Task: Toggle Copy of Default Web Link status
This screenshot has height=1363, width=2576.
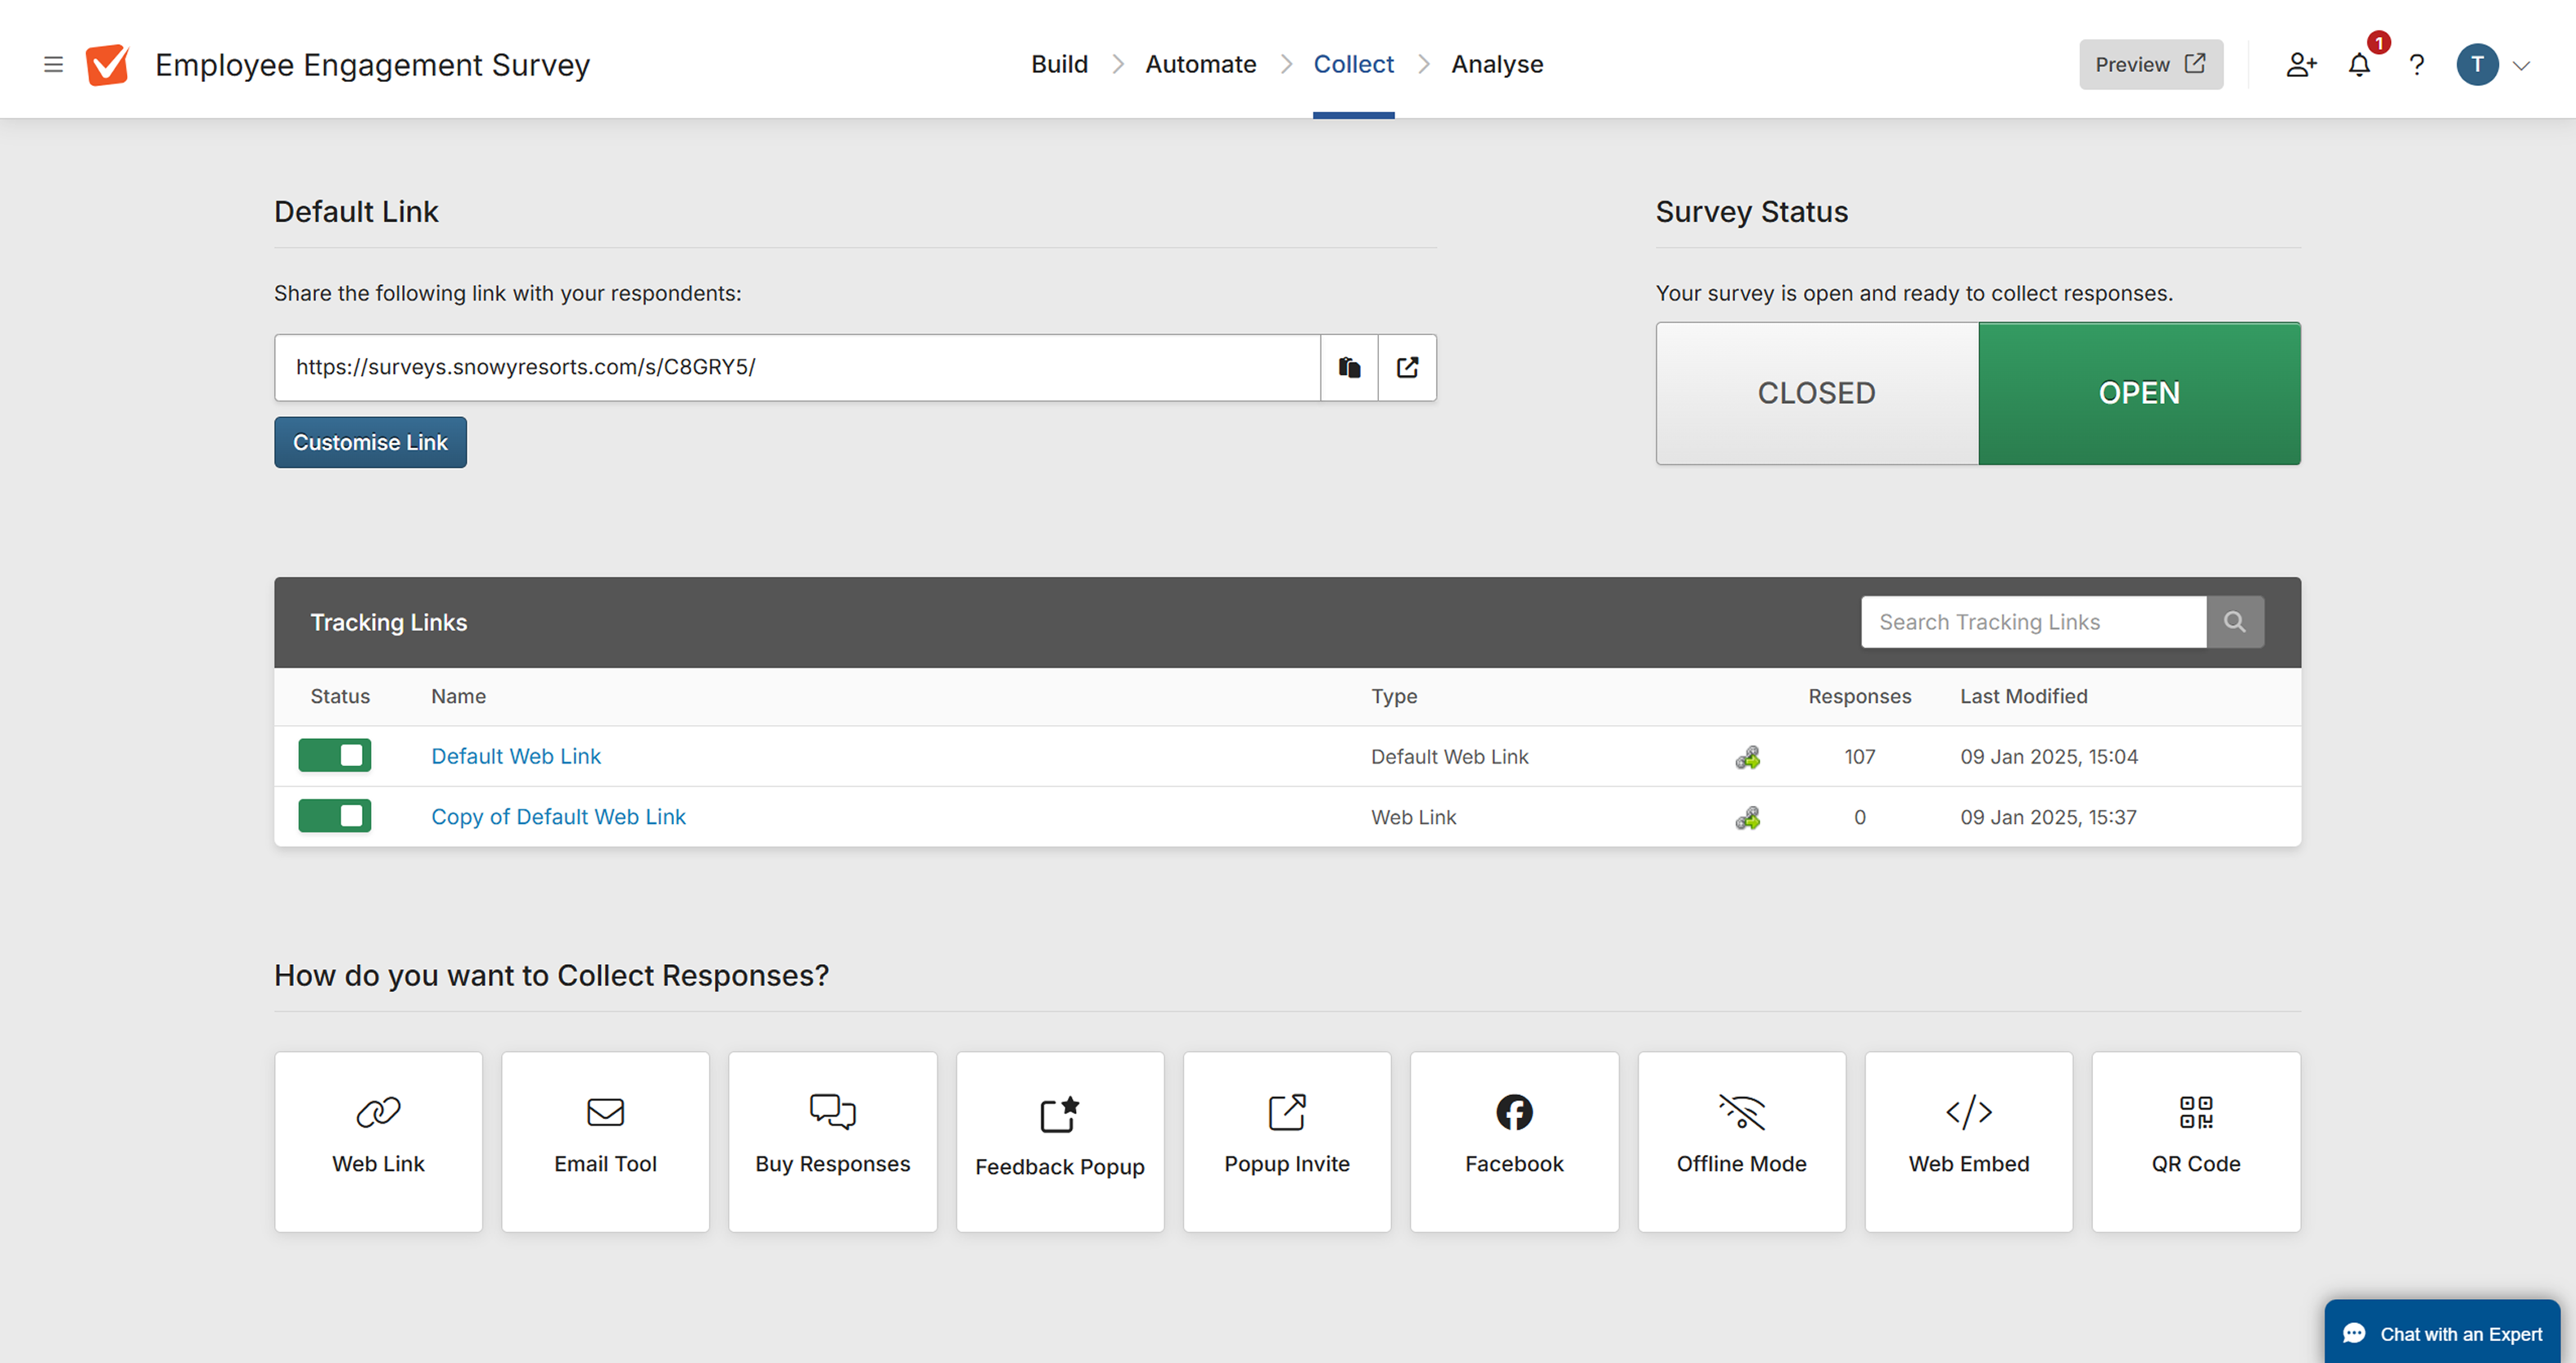Action: (335, 816)
